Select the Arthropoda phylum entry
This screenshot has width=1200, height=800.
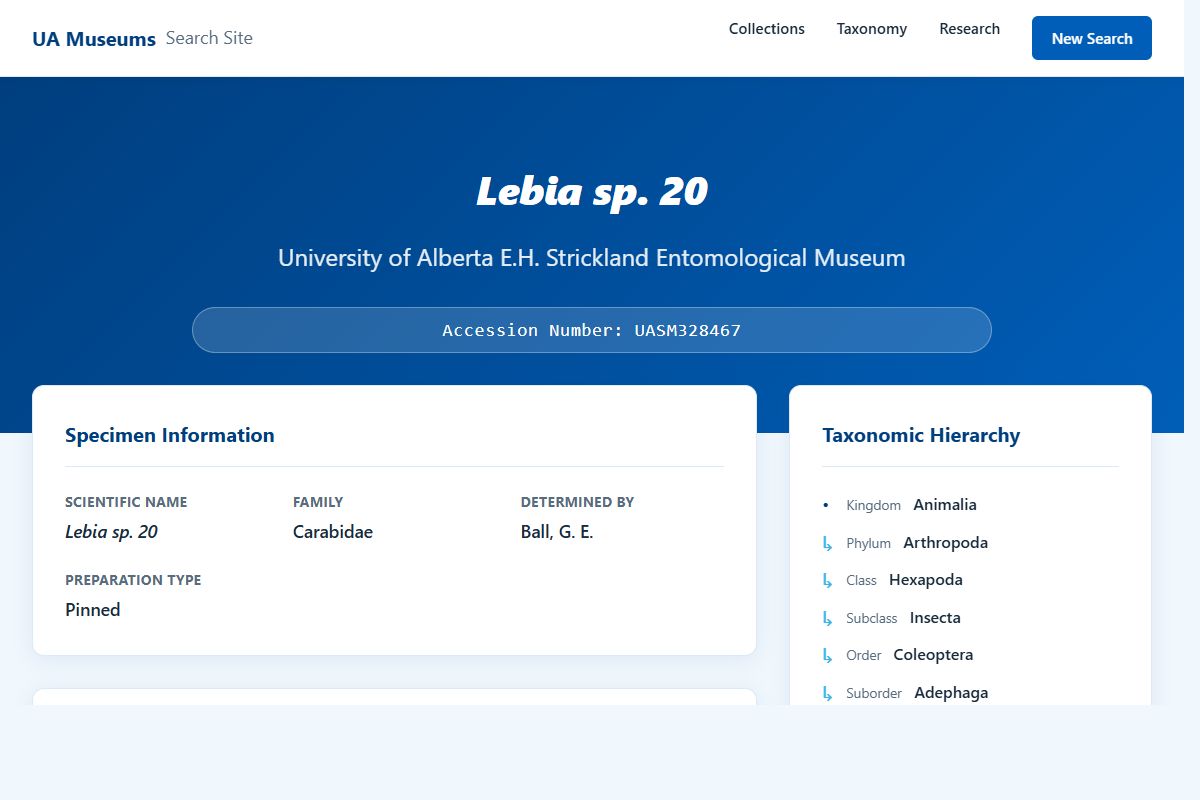click(x=945, y=542)
